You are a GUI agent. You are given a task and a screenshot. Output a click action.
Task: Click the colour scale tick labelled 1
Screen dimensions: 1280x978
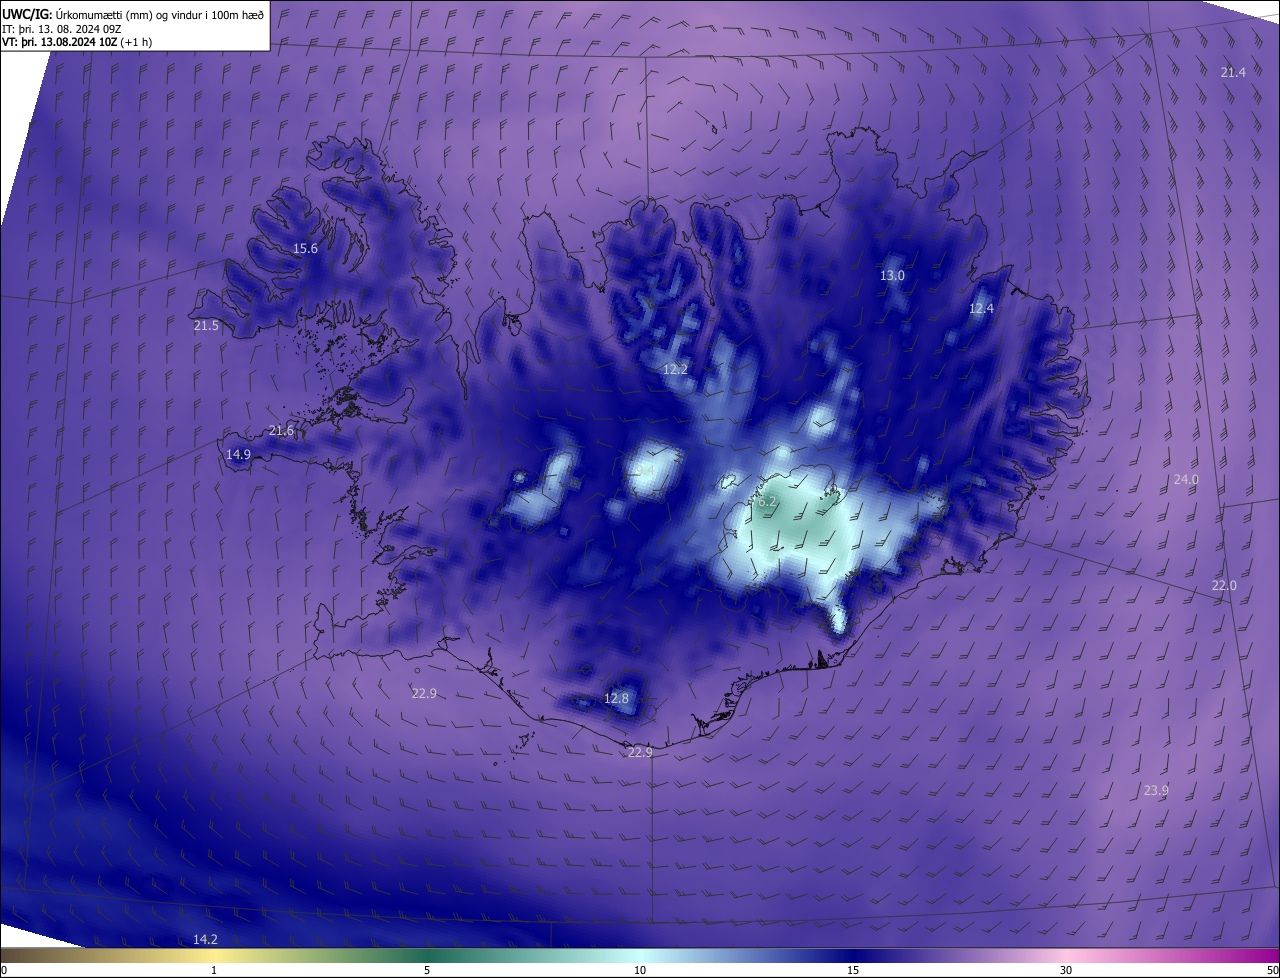tap(214, 970)
